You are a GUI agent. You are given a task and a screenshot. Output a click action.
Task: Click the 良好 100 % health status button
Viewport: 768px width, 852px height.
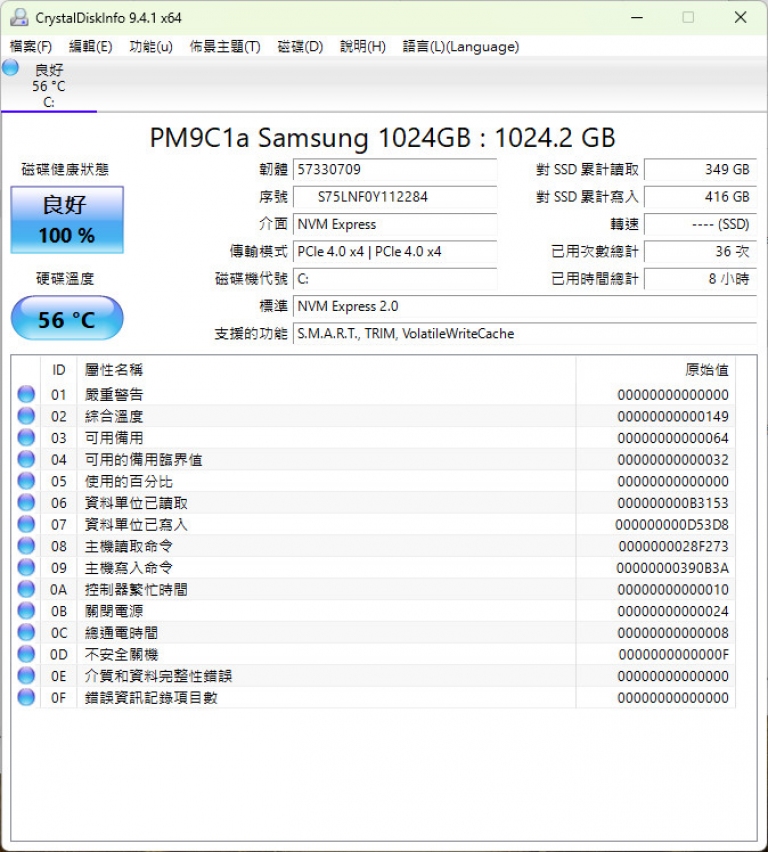coord(67,220)
